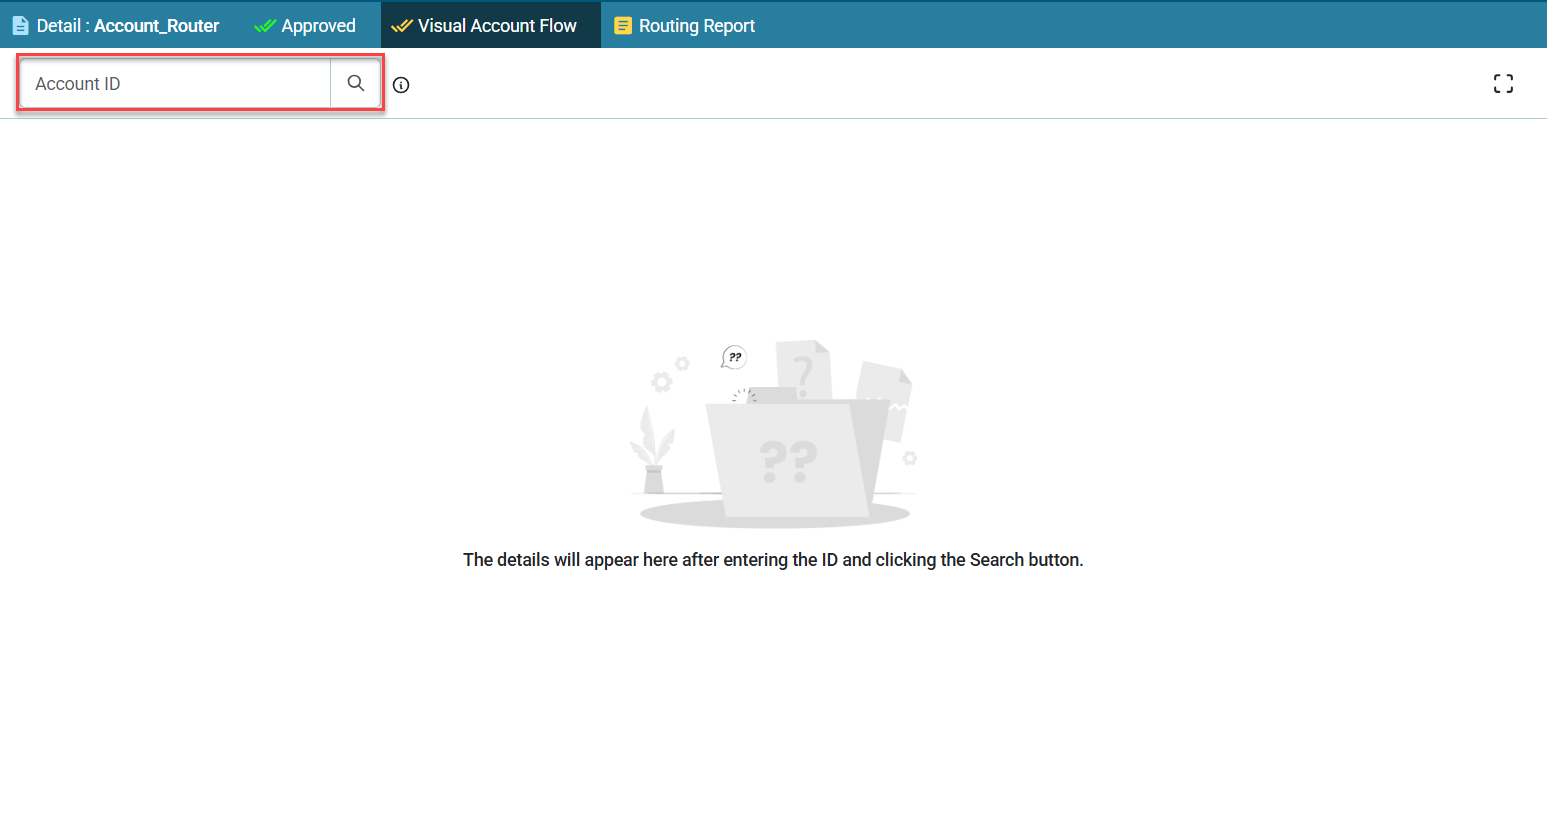Click the question mark document above folder

coord(804,370)
